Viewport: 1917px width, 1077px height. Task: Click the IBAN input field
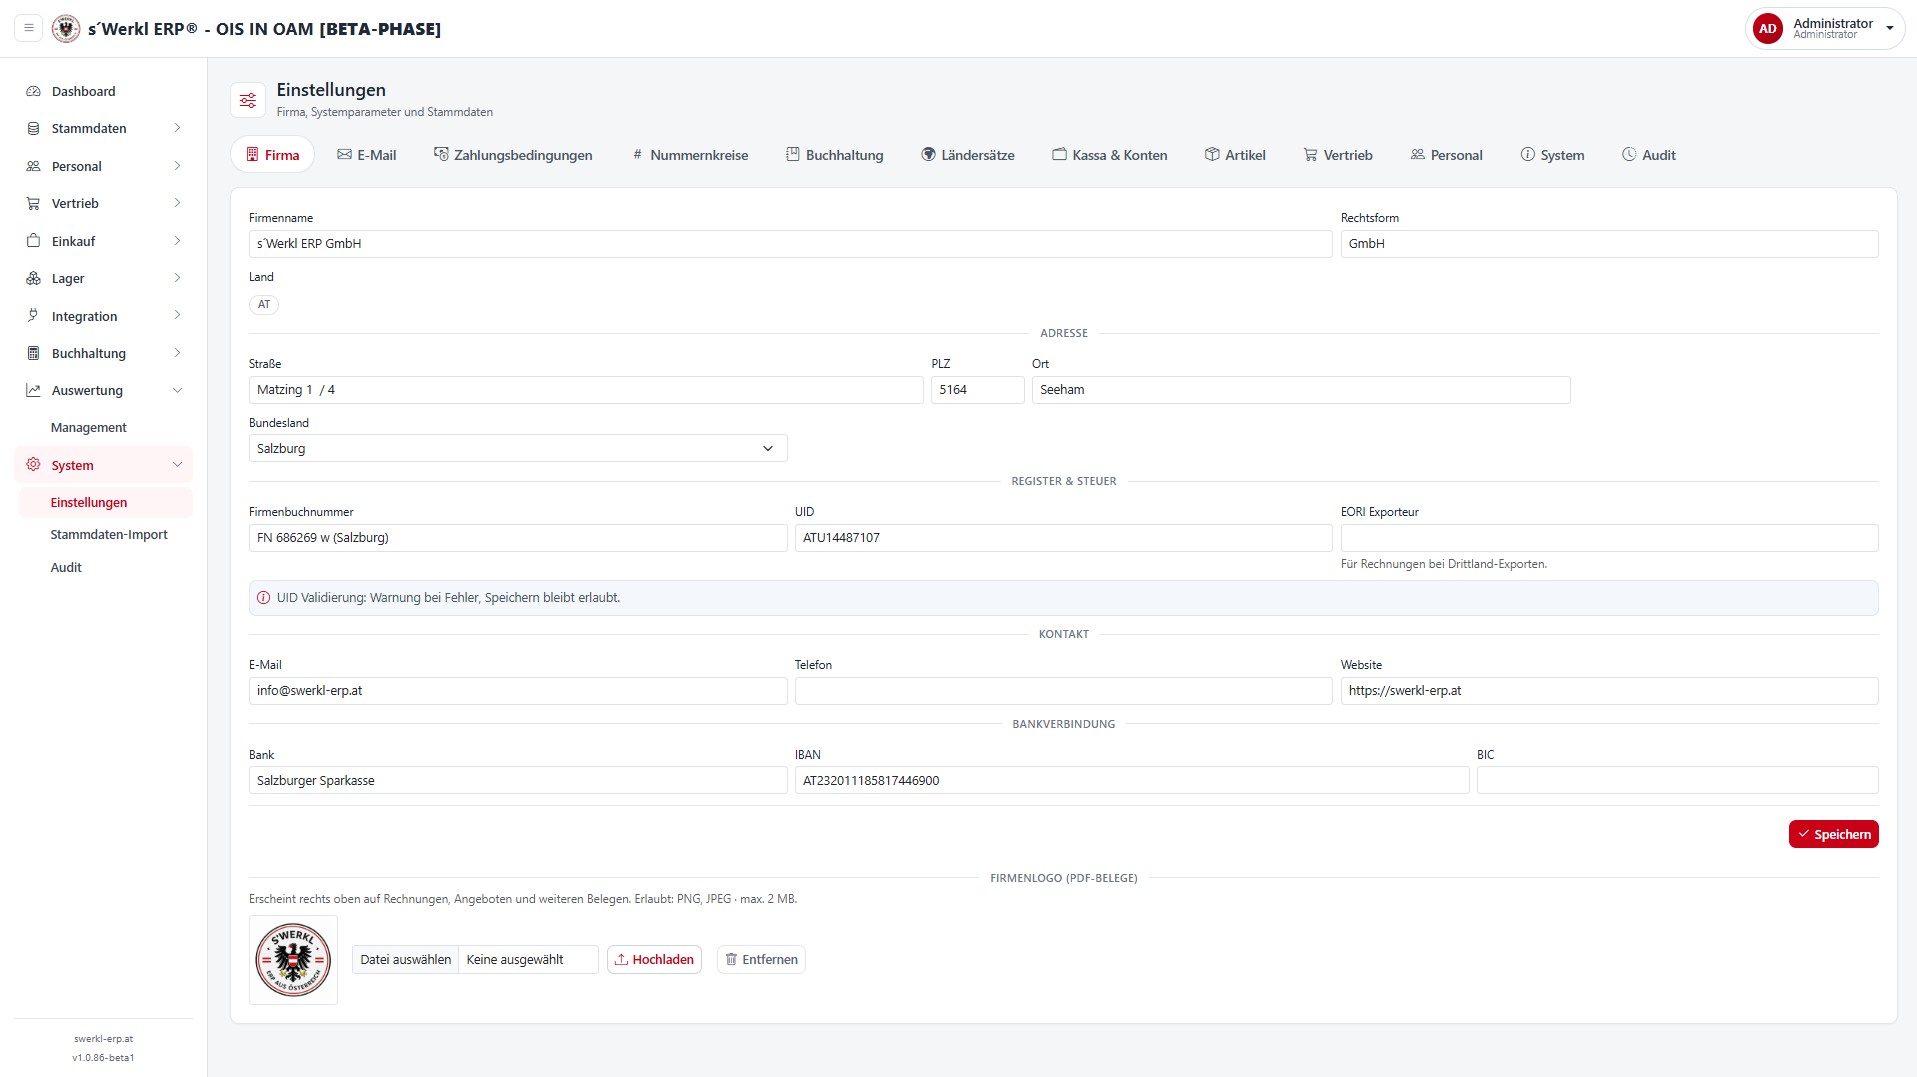[x=1132, y=781]
